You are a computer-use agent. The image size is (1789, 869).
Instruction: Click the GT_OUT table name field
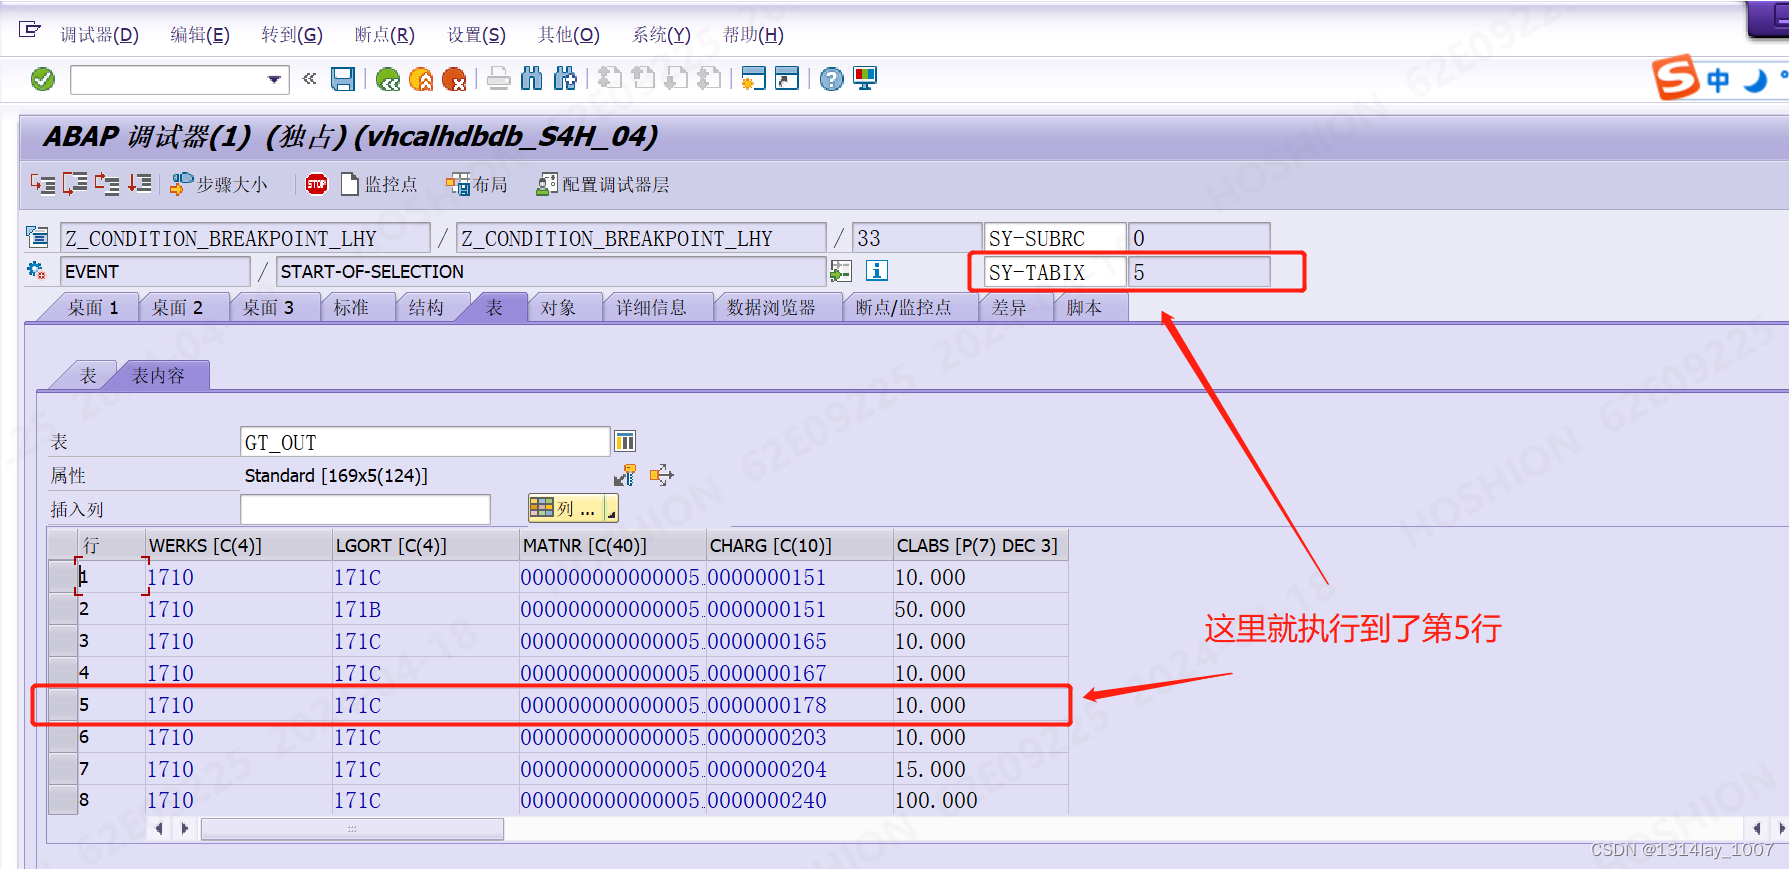pyautogui.click(x=425, y=442)
